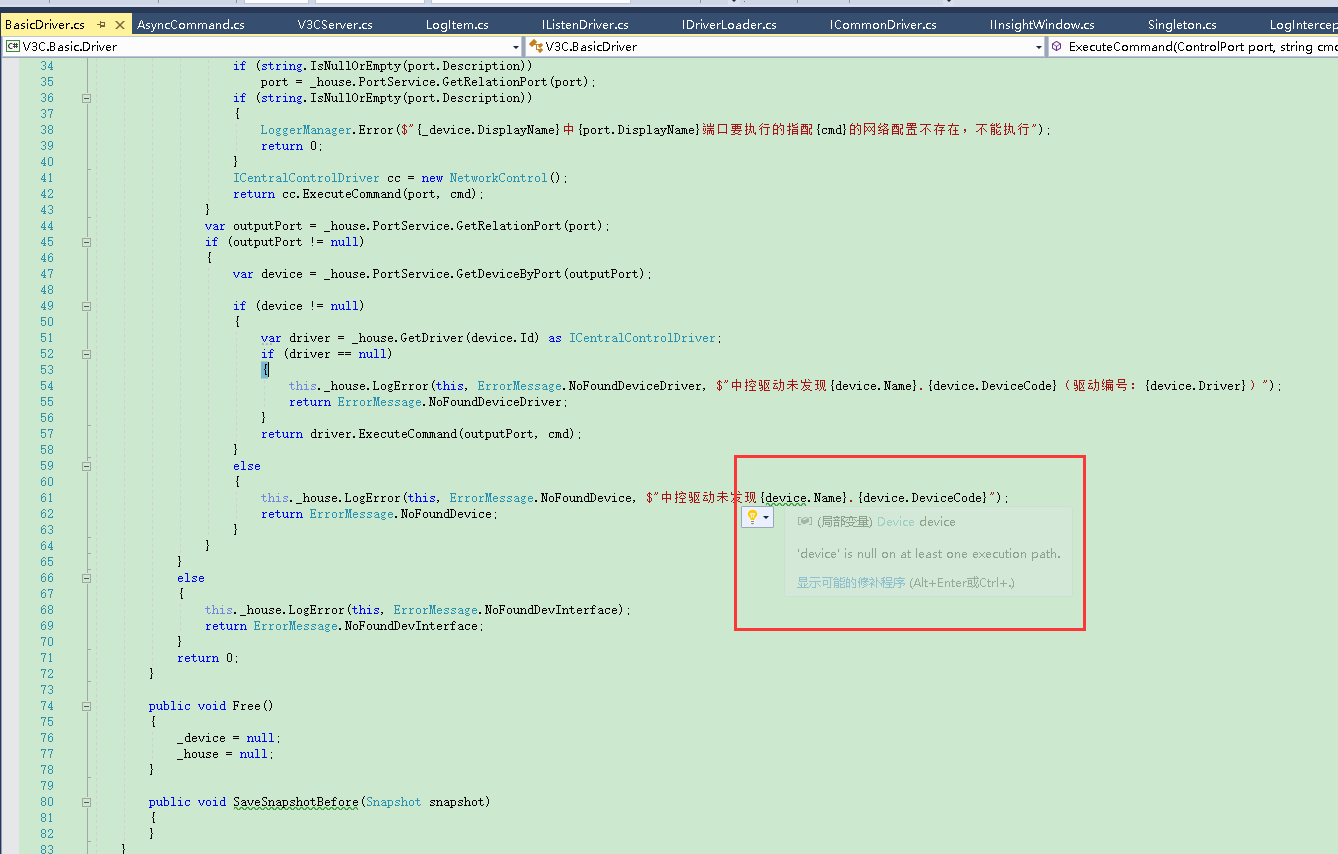Close the BasicDriver.cs tab
The image size is (1338, 854).
120,25
